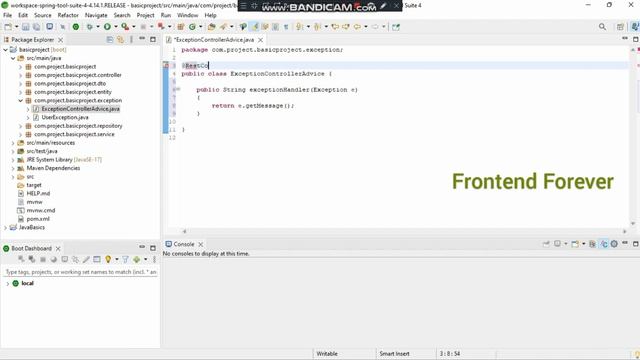The image size is (640, 360).
Task: Click the Smart Insert status bar entry
Action: [394, 353]
